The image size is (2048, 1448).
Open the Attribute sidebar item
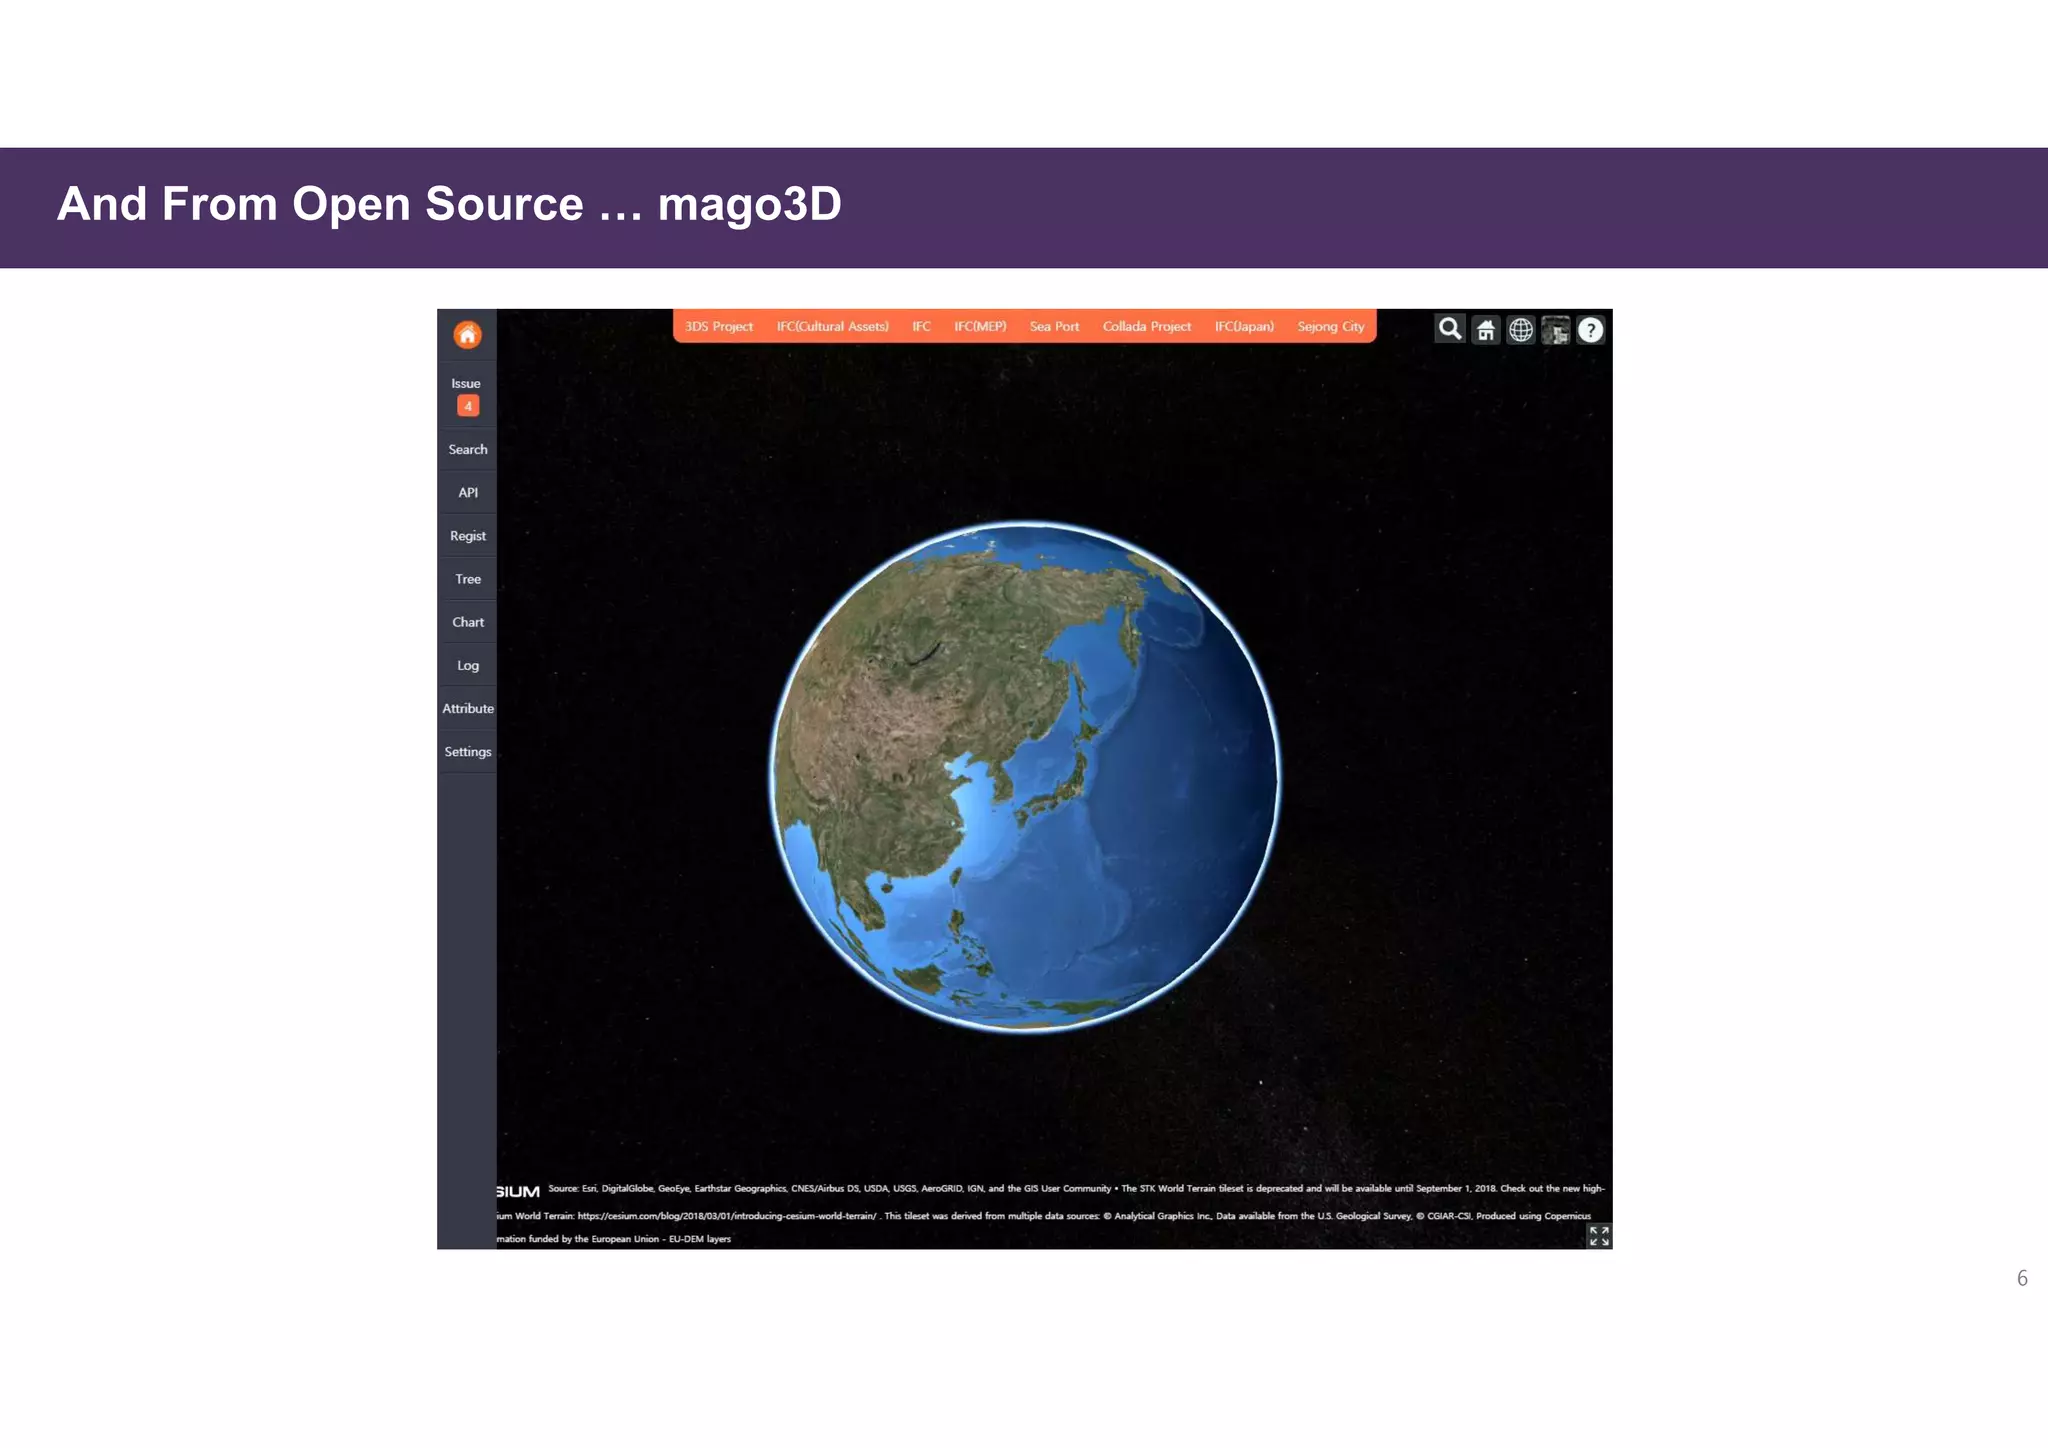point(467,709)
